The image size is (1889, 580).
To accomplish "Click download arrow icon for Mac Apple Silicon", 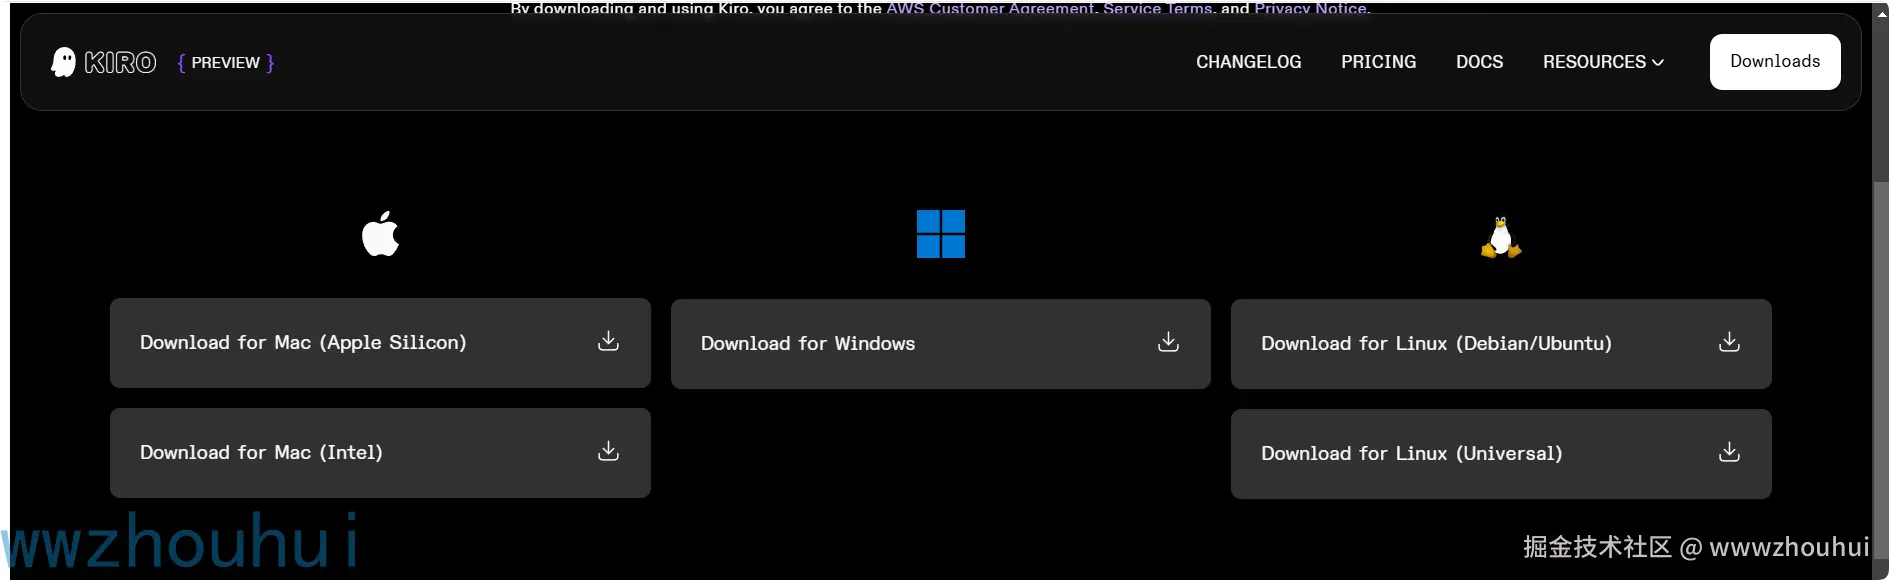I will click(x=608, y=342).
